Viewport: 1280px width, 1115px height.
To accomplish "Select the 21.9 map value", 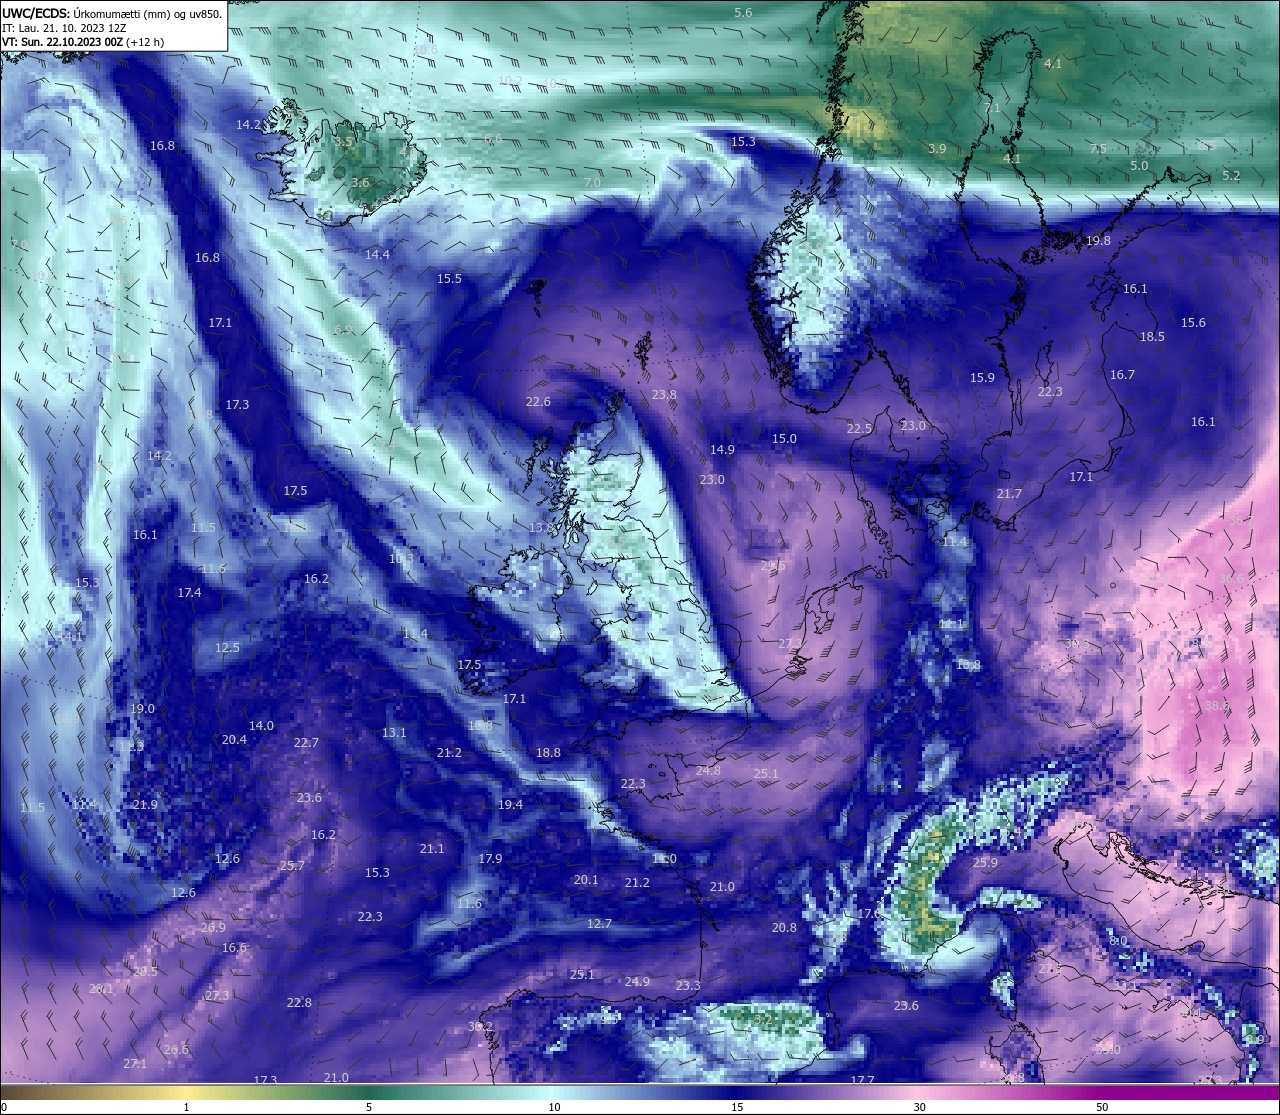I will point(145,805).
